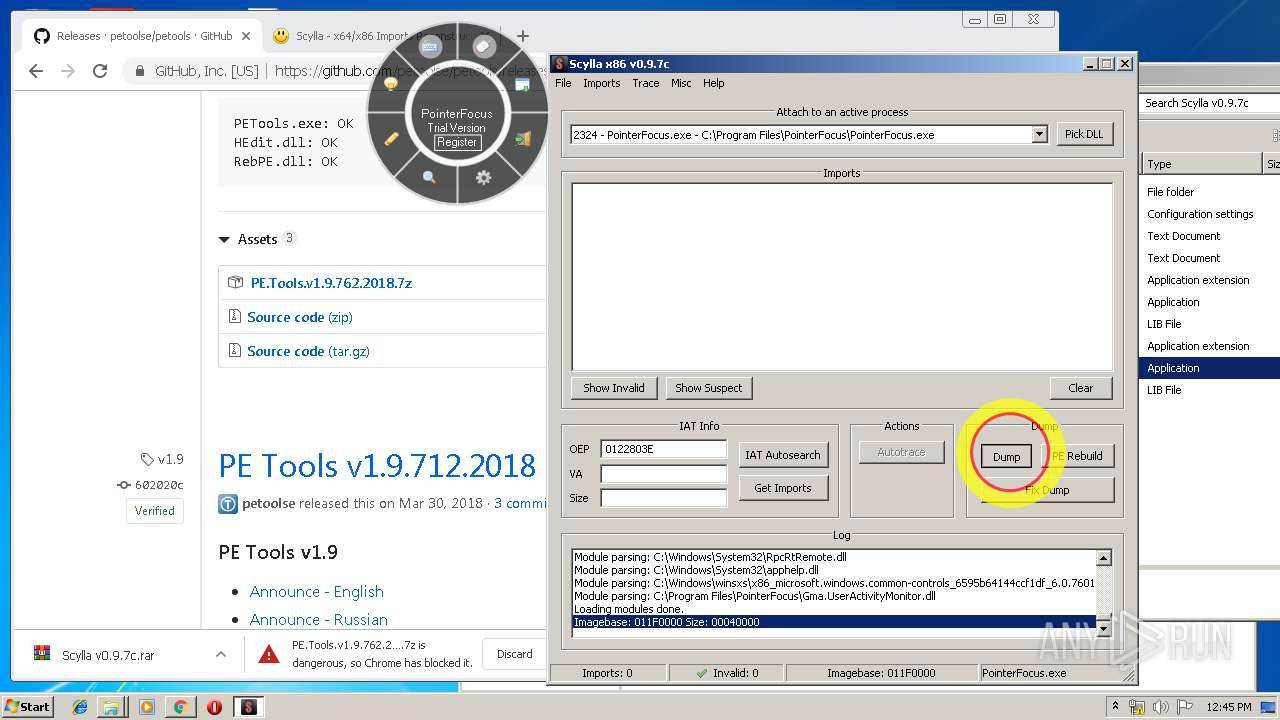The width and height of the screenshot is (1280, 720).
Task: Click the Show Invalid button
Action: [614, 388]
